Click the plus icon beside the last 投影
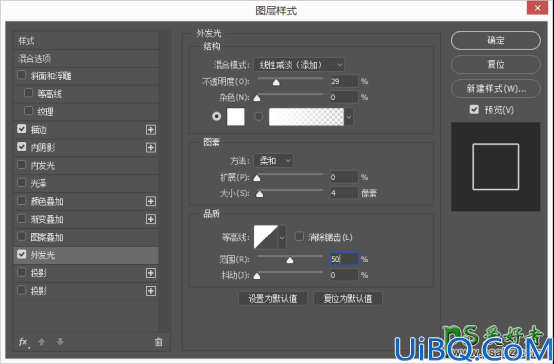Viewport: 554px width, 364px height. 151,291
